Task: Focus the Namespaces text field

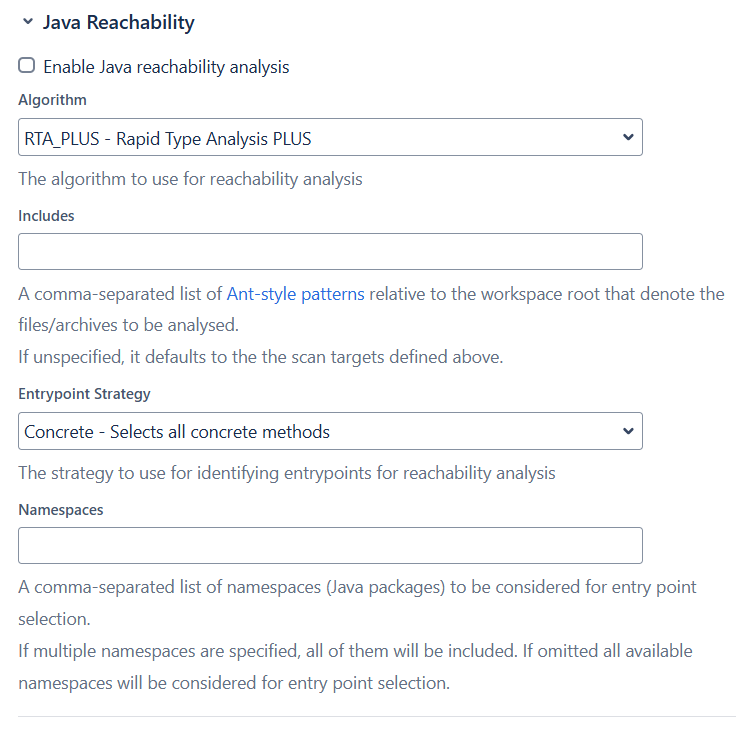Action: click(330, 546)
